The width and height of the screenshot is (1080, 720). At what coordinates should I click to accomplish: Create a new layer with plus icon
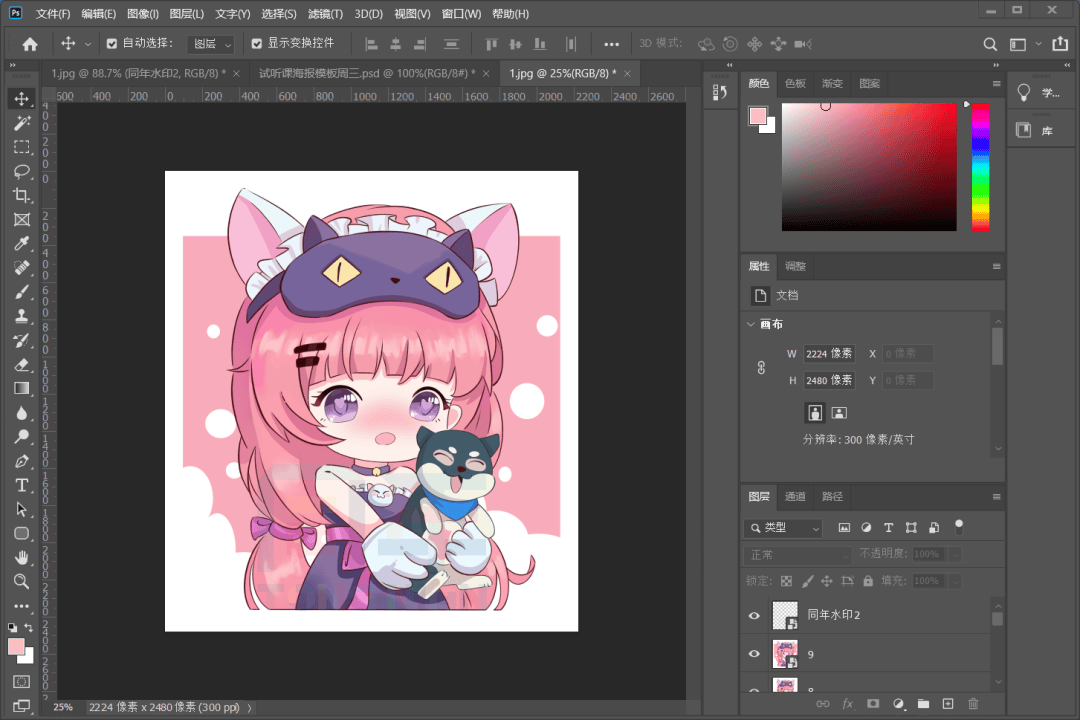pyautogui.click(x=948, y=703)
